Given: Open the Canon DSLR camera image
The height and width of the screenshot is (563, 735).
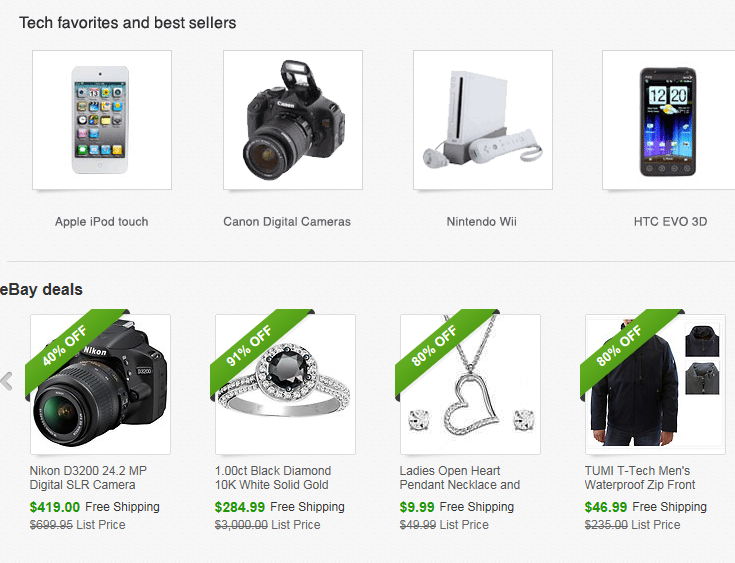Looking at the screenshot, I should pyautogui.click(x=293, y=120).
